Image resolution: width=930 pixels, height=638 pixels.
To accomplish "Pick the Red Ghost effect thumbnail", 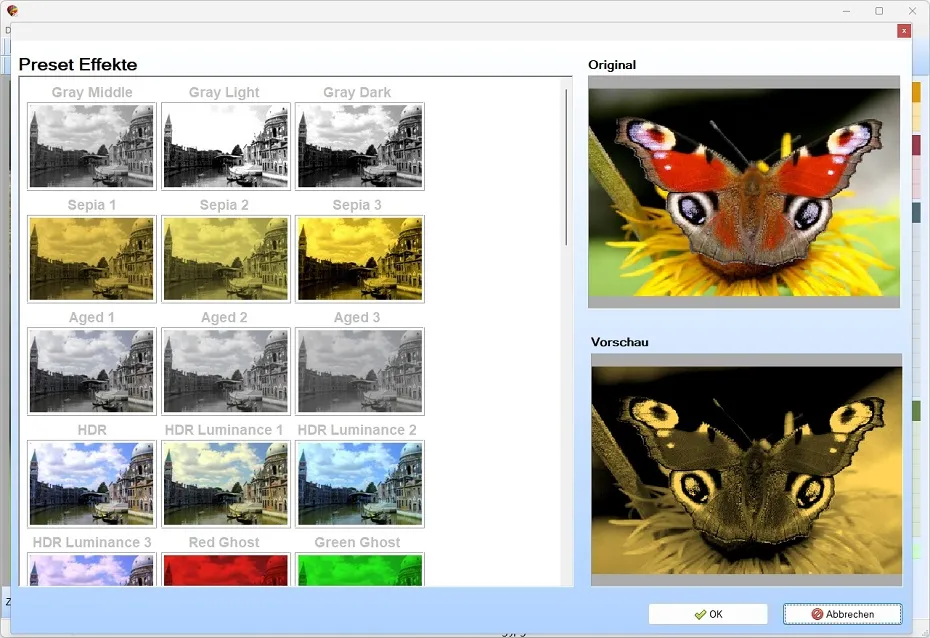I will click(x=226, y=569).
